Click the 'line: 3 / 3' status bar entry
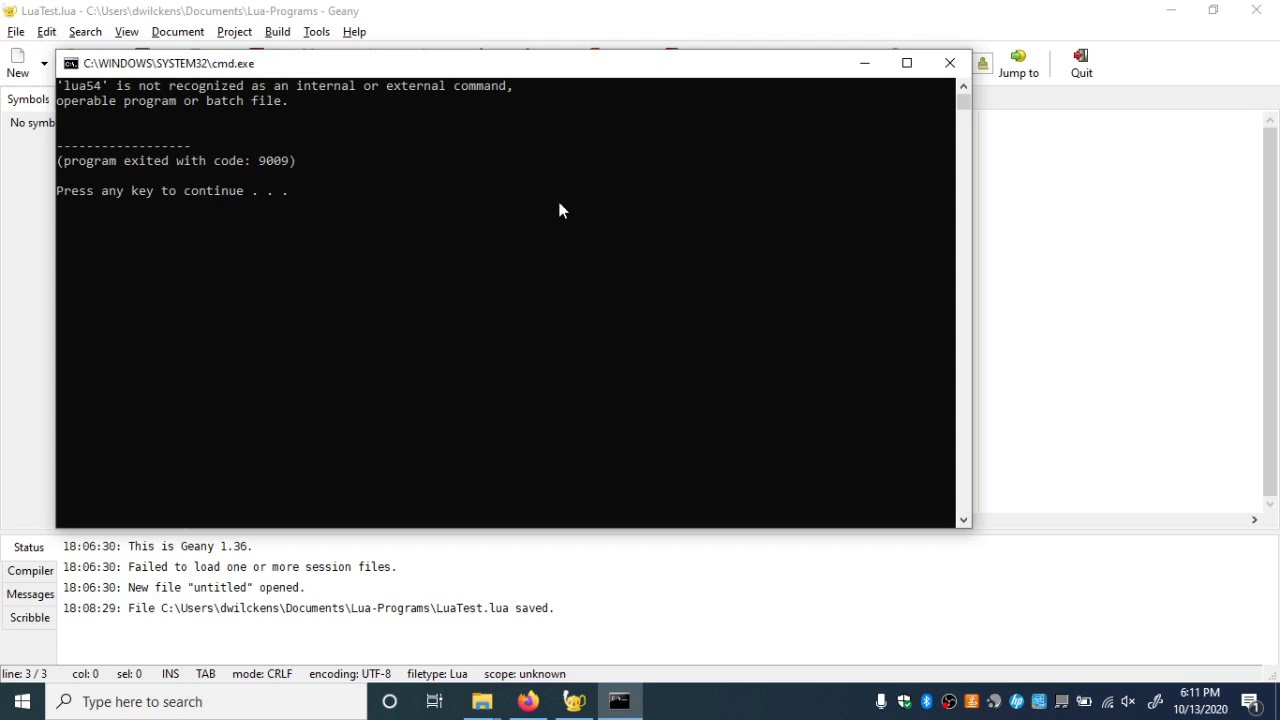Image resolution: width=1280 pixels, height=720 pixels. [24, 674]
